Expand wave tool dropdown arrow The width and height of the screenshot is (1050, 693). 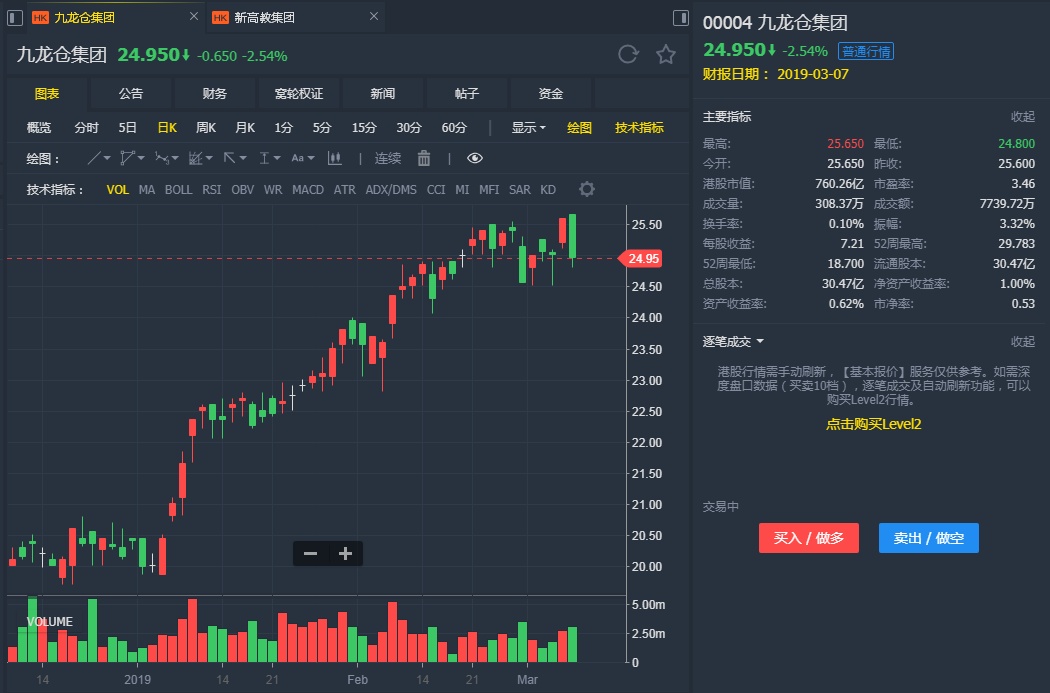coord(175,159)
